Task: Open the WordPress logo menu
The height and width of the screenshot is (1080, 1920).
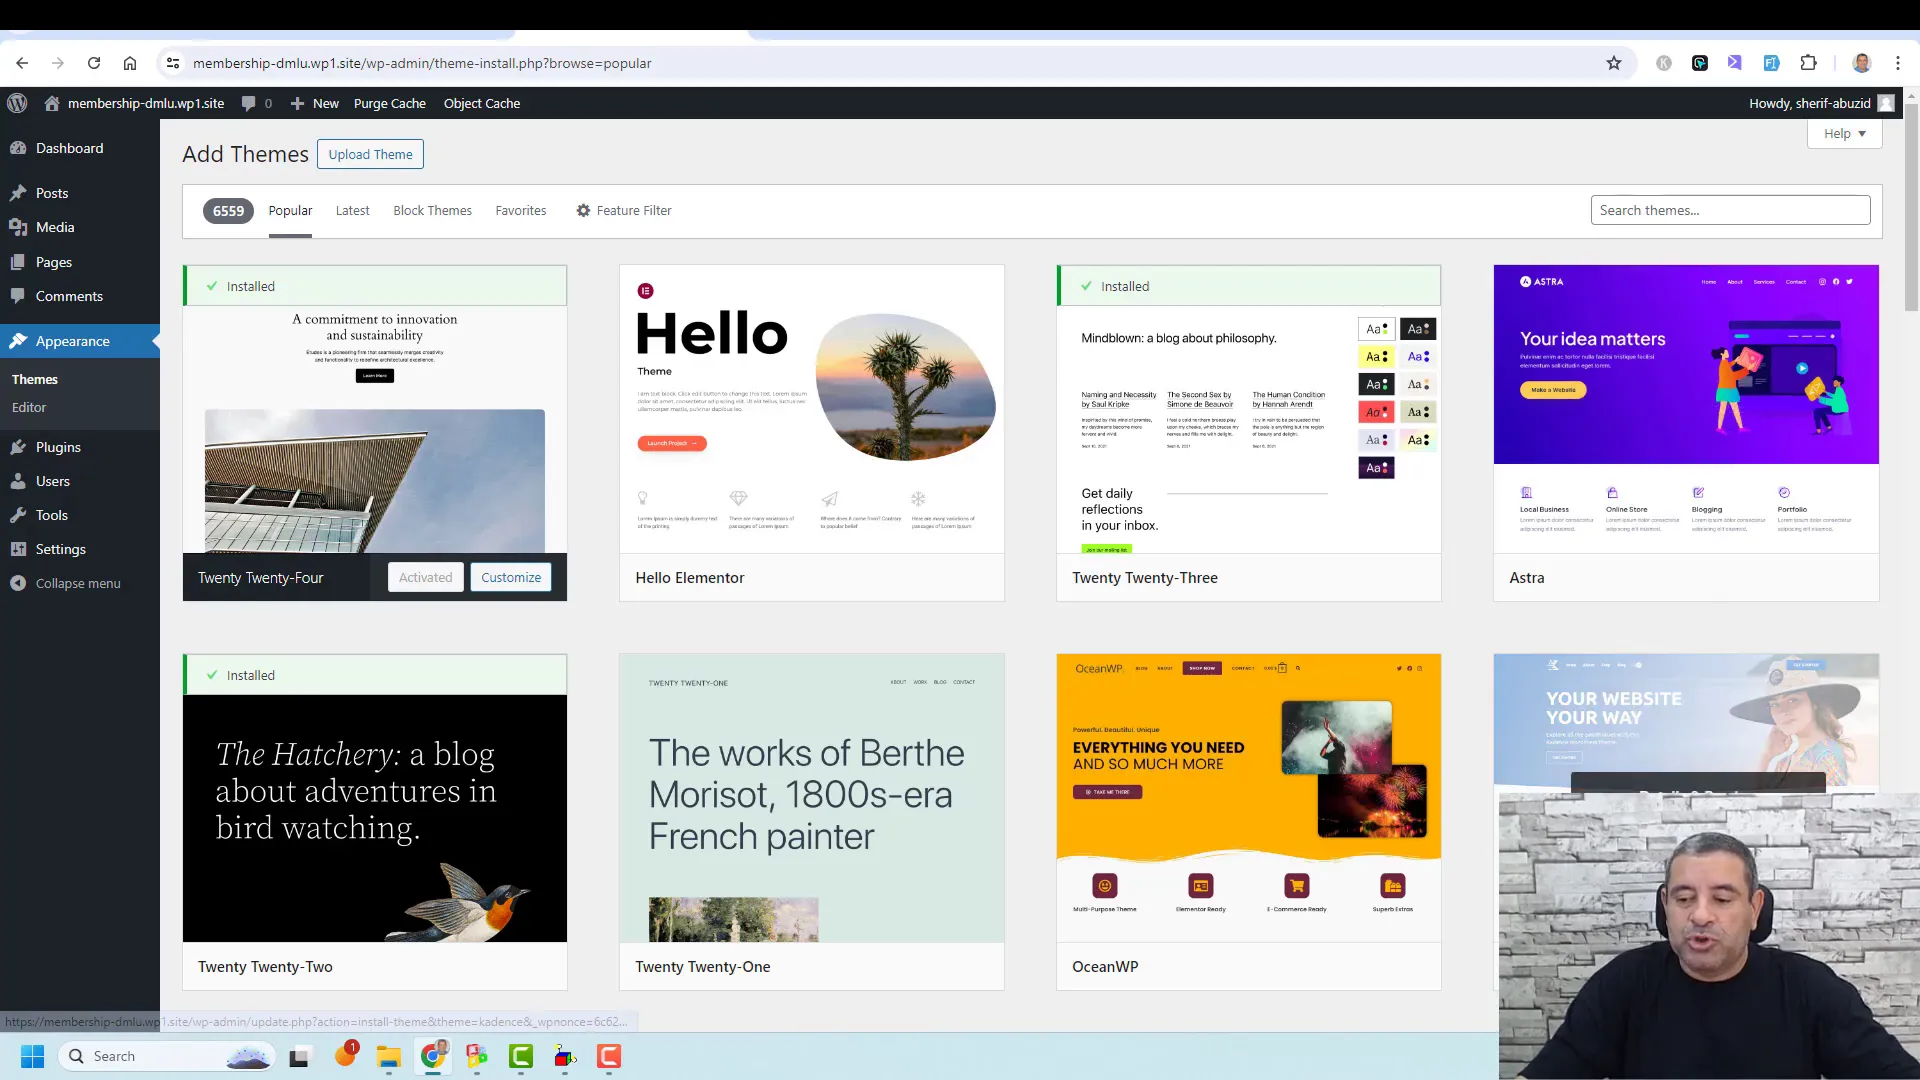Action: [16, 103]
